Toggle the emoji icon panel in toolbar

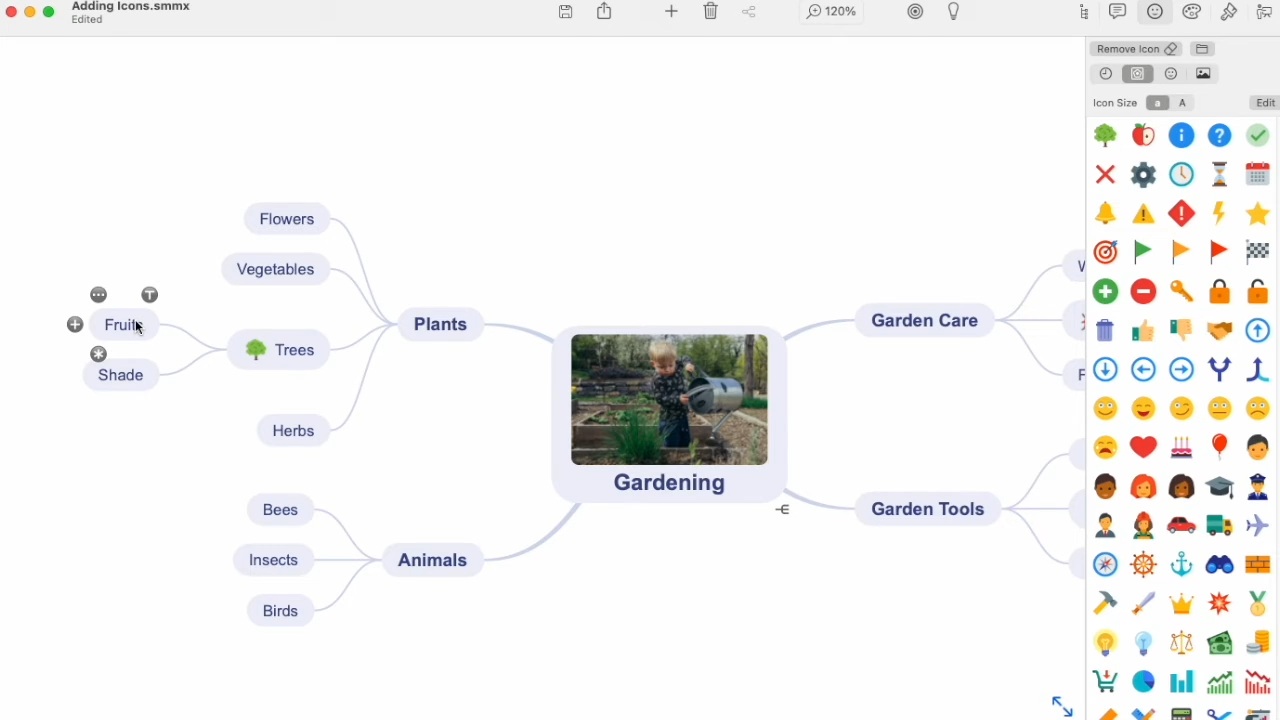tap(1155, 12)
